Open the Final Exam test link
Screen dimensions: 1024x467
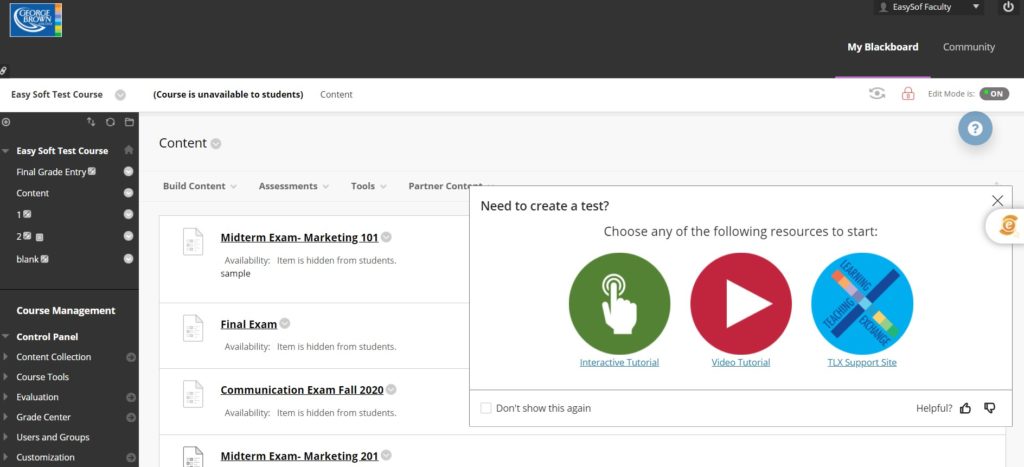pos(249,324)
